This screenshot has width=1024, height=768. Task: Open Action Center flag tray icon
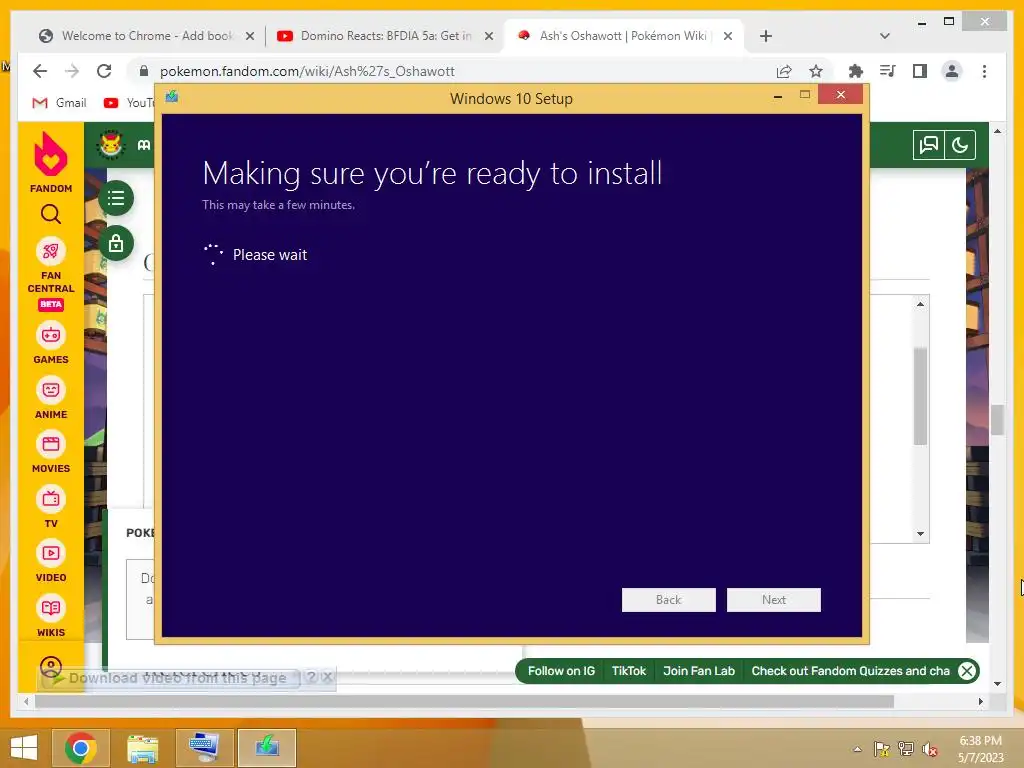point(881,749)
